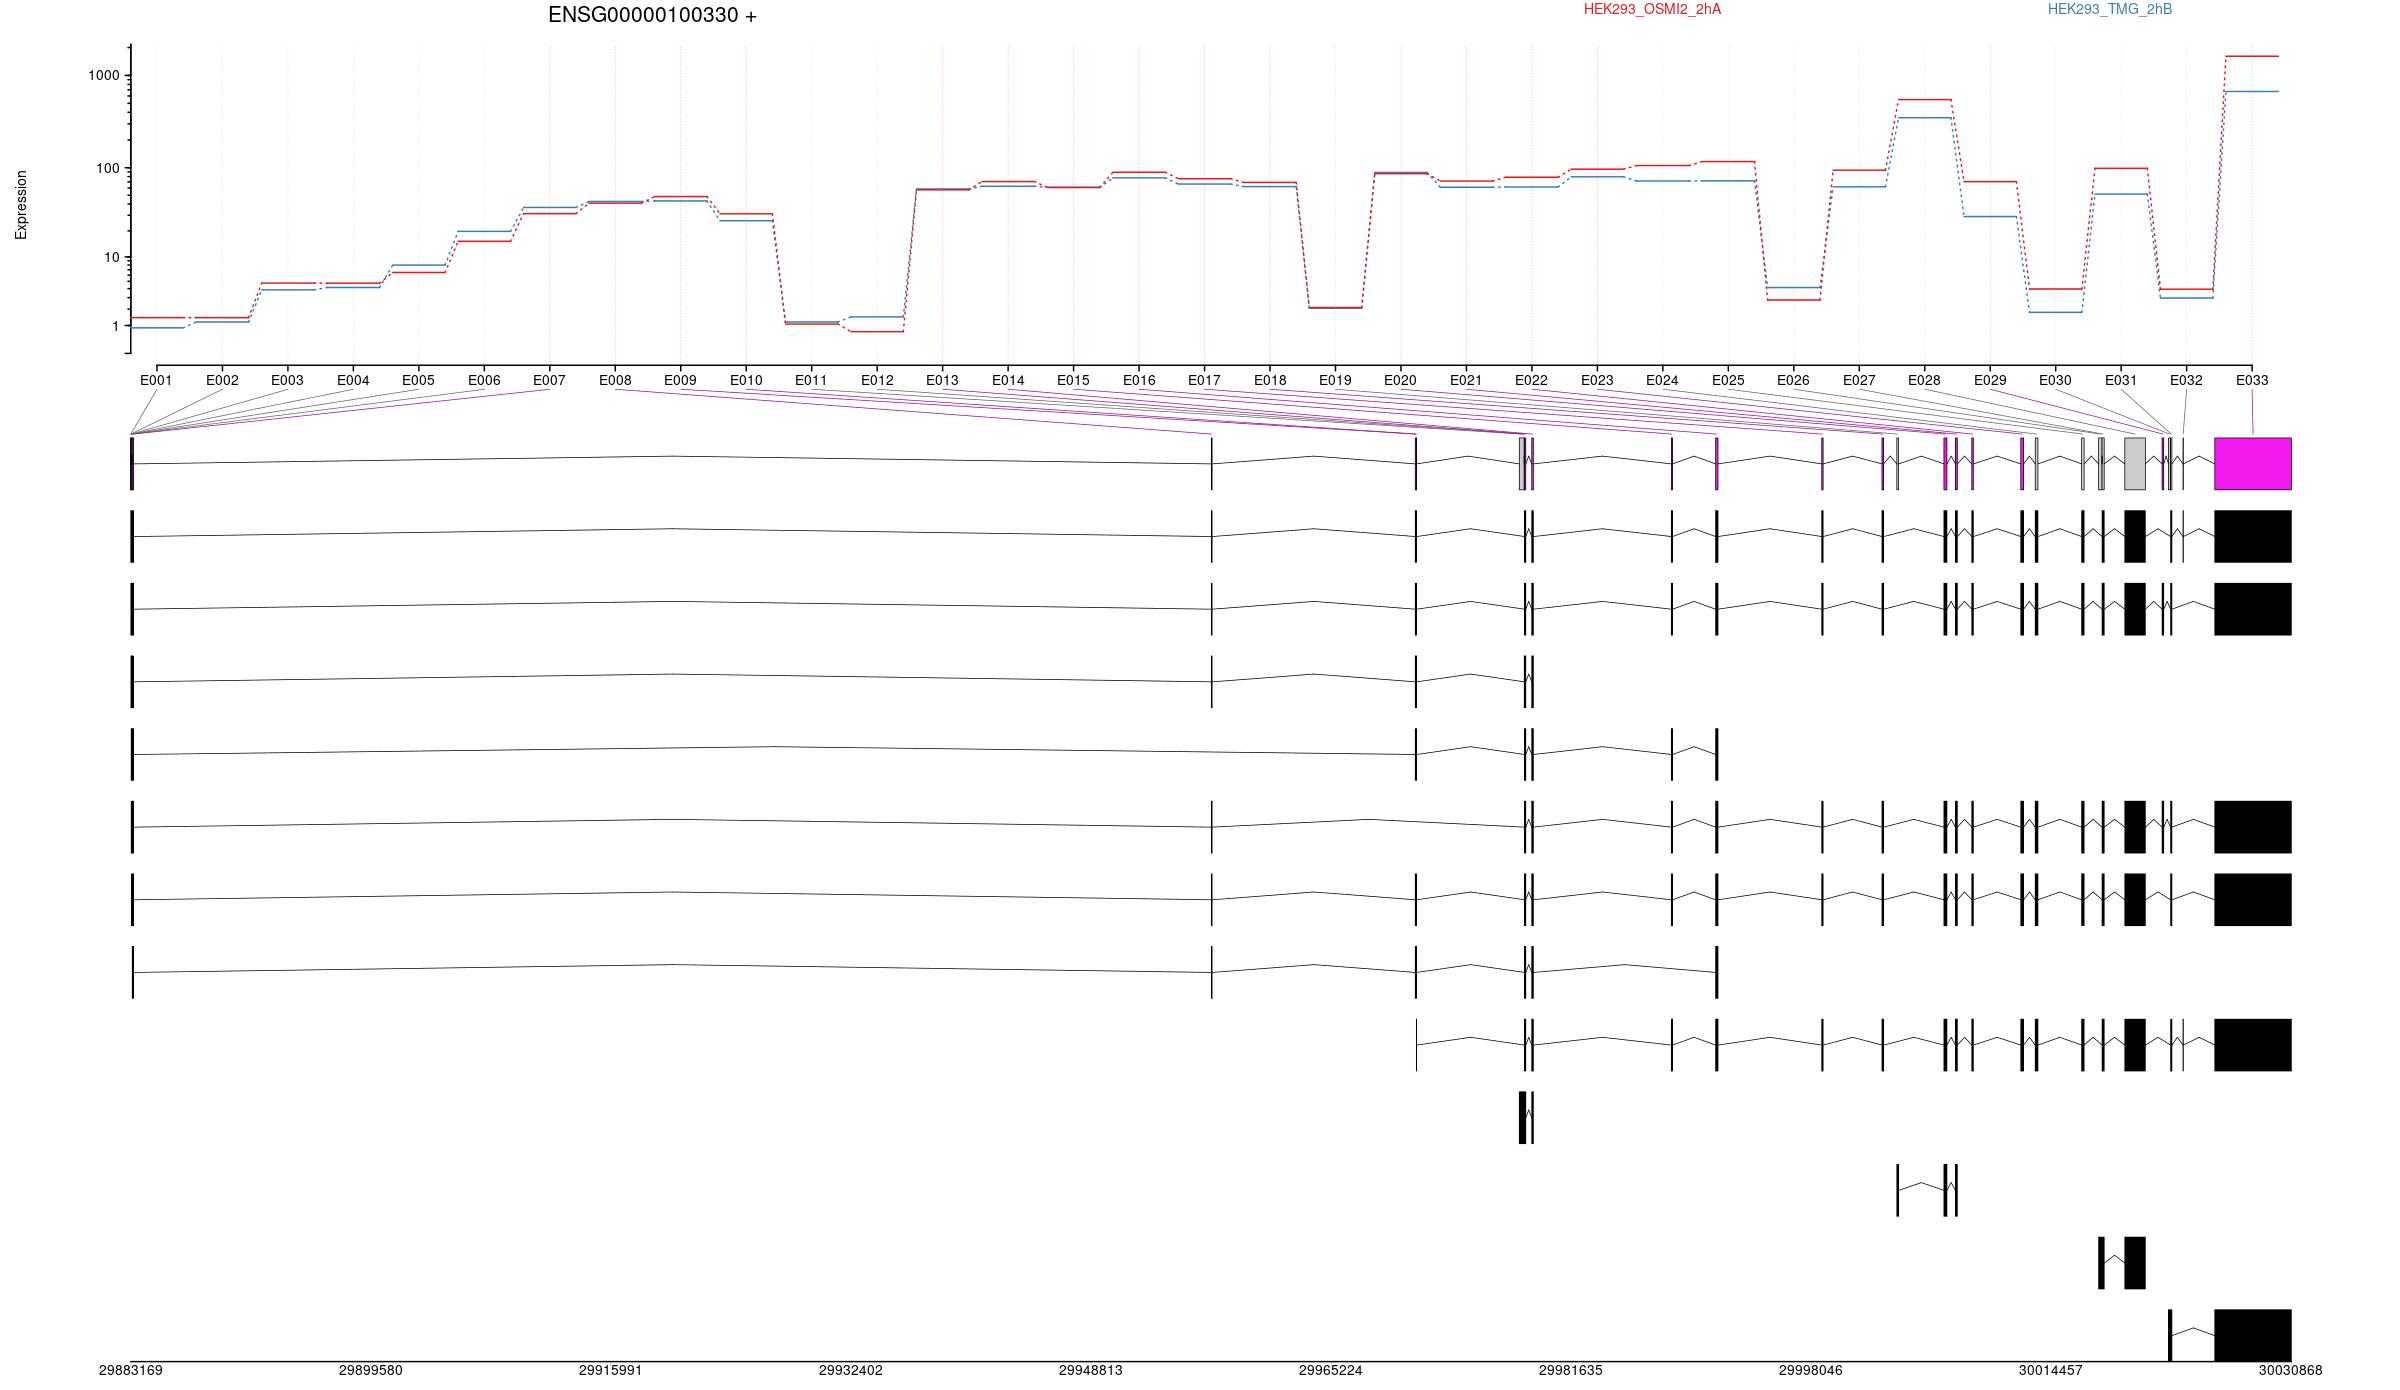This screenshot has width=2400, height=1390.
Task: Click exon bin label E016
Action: 1139,380
